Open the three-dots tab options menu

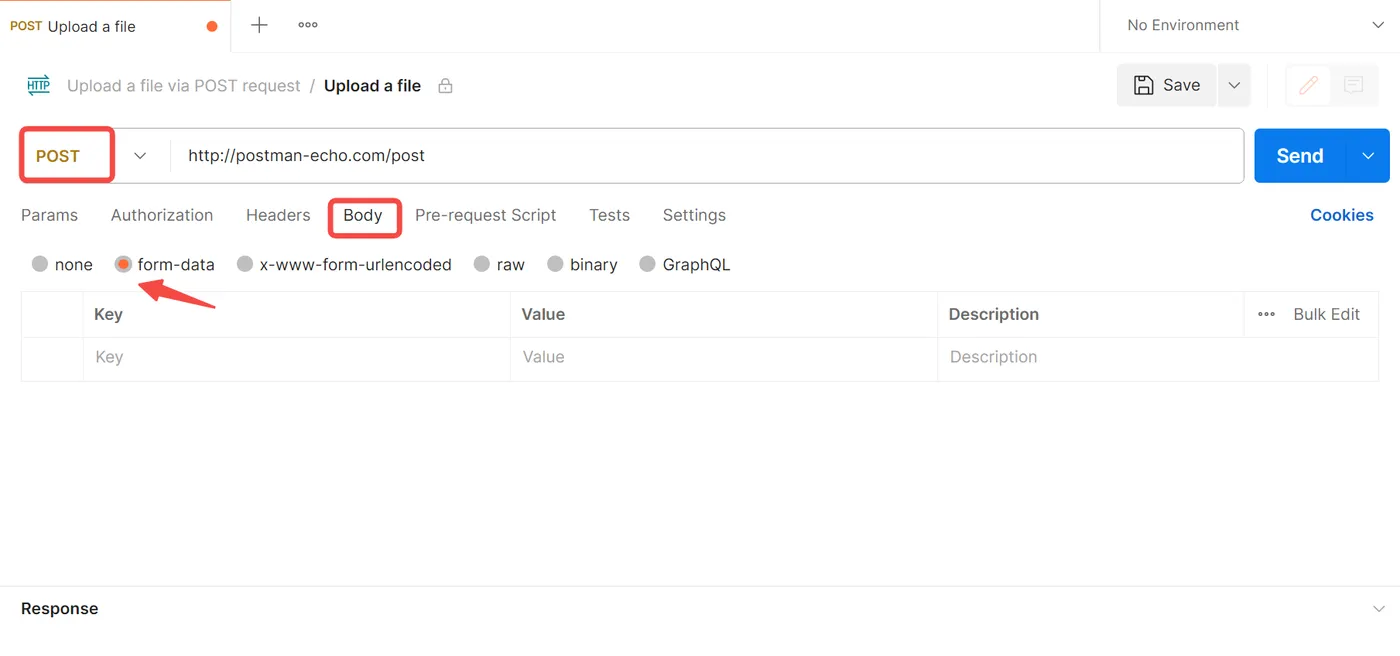[308, 25]
